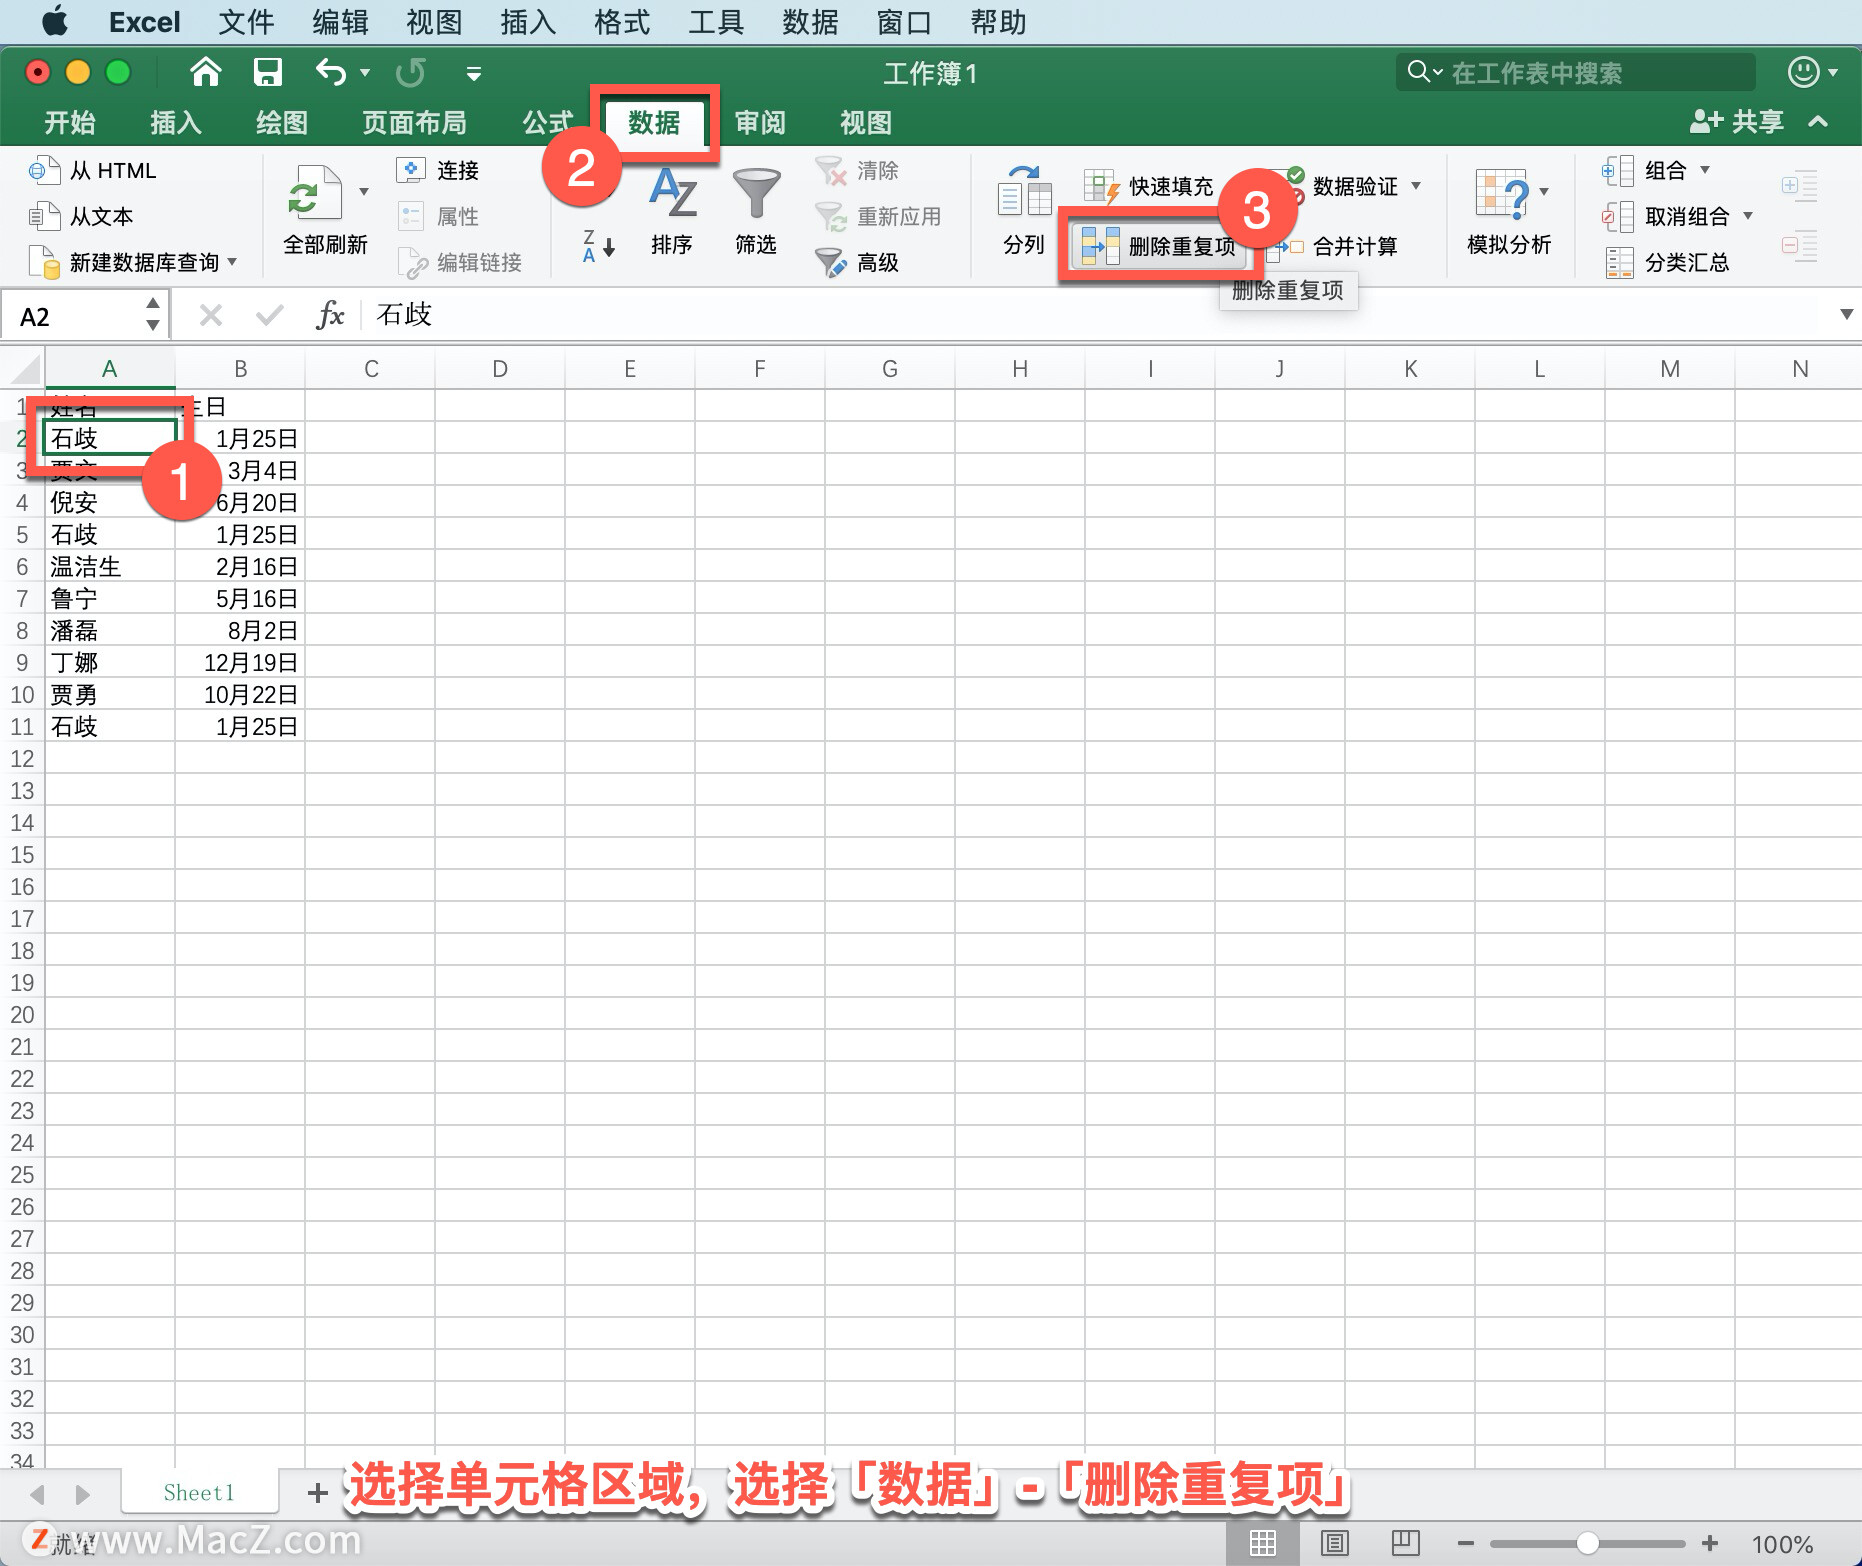Toggle Filter (筛选) funnel

tap(756, 211)
